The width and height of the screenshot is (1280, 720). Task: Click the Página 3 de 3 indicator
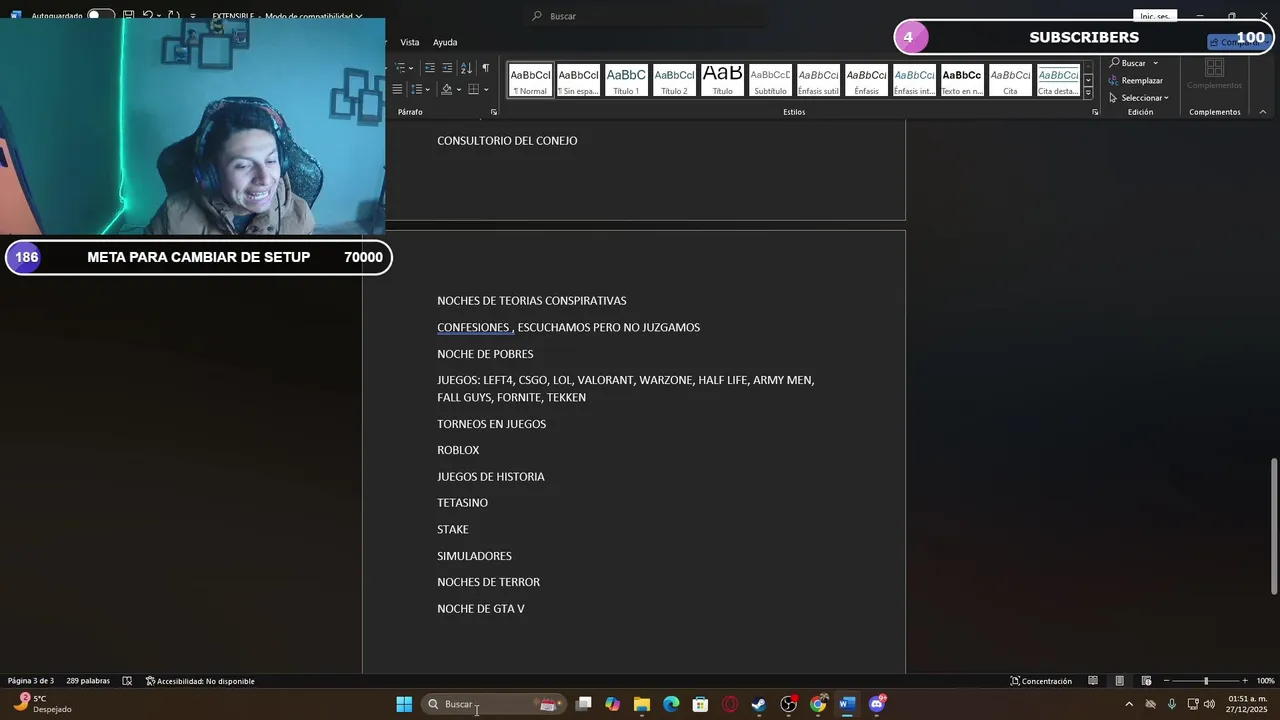tap(31, 681)
